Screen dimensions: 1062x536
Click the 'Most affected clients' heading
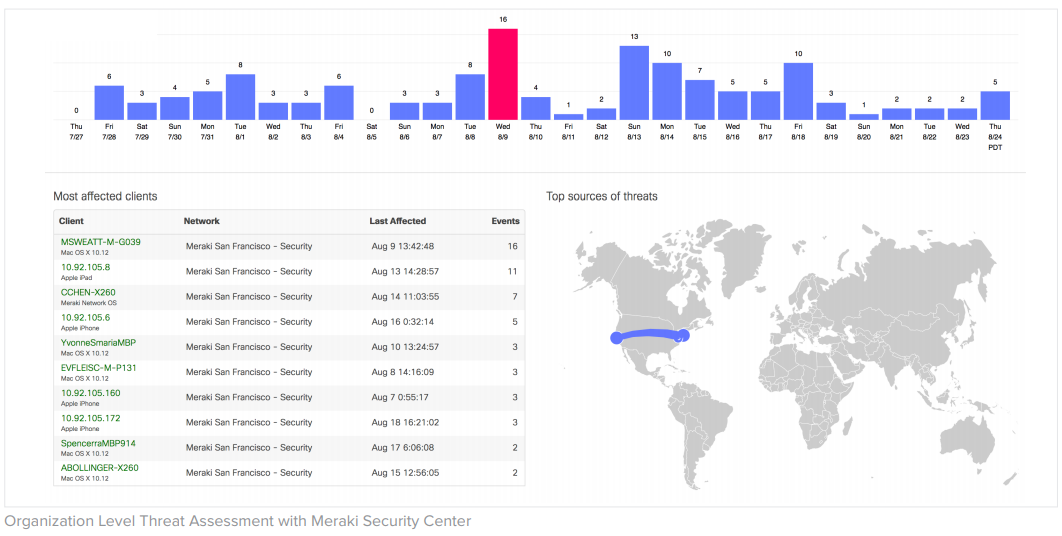point(105,197)
